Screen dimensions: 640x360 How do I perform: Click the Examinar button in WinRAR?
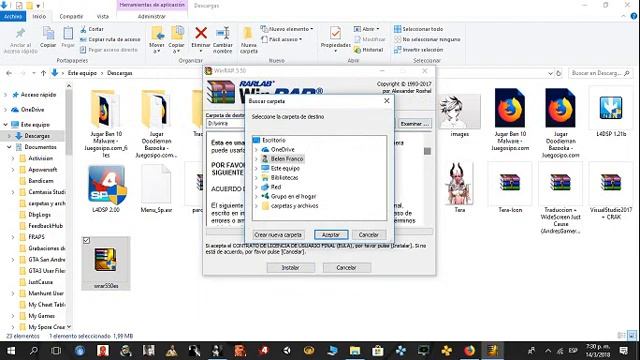click(x=414, y=124)
